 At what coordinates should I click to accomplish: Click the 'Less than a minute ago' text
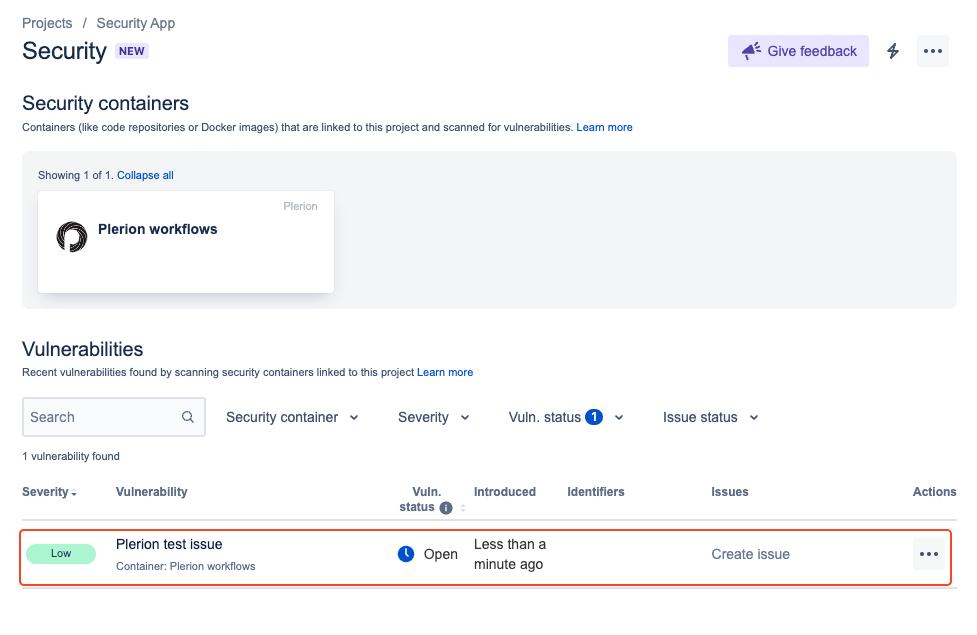[x=510, y=554]
